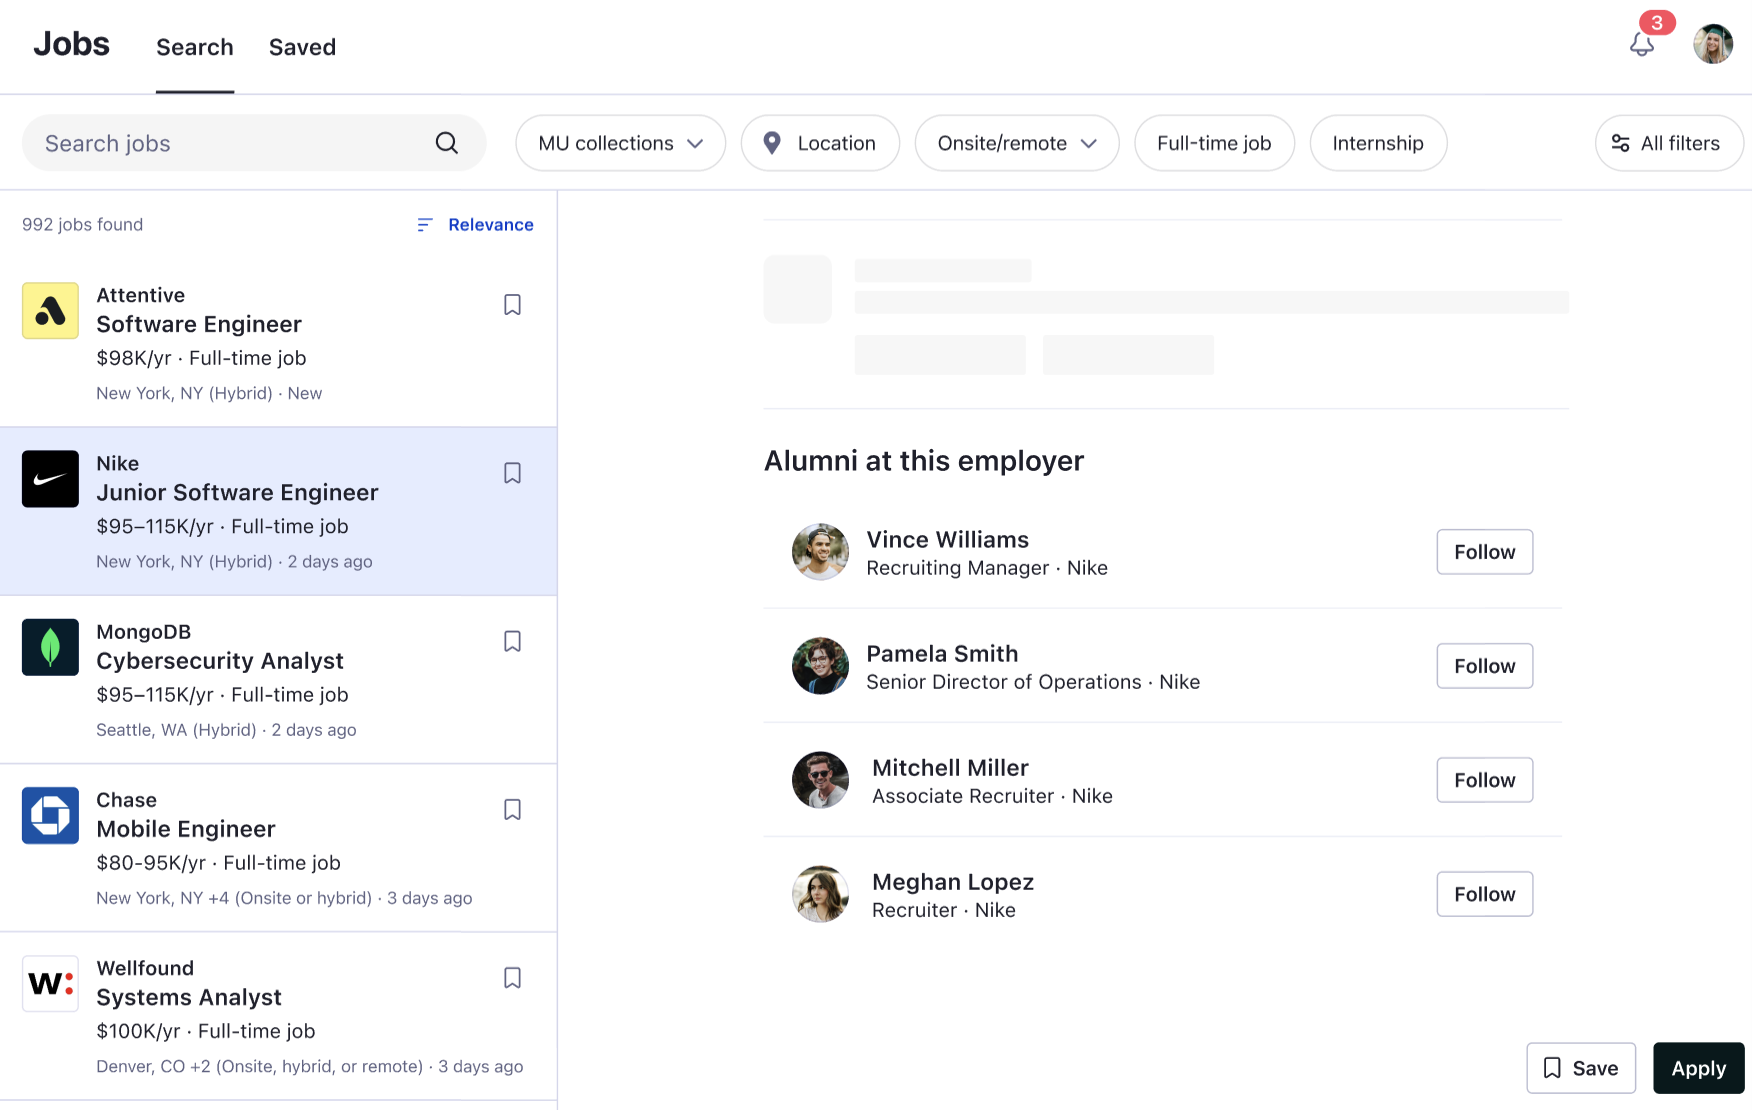Open the Onsite/remote dropdown
Viewport: 1752px width, 1110px height.
coord(1017,143)
